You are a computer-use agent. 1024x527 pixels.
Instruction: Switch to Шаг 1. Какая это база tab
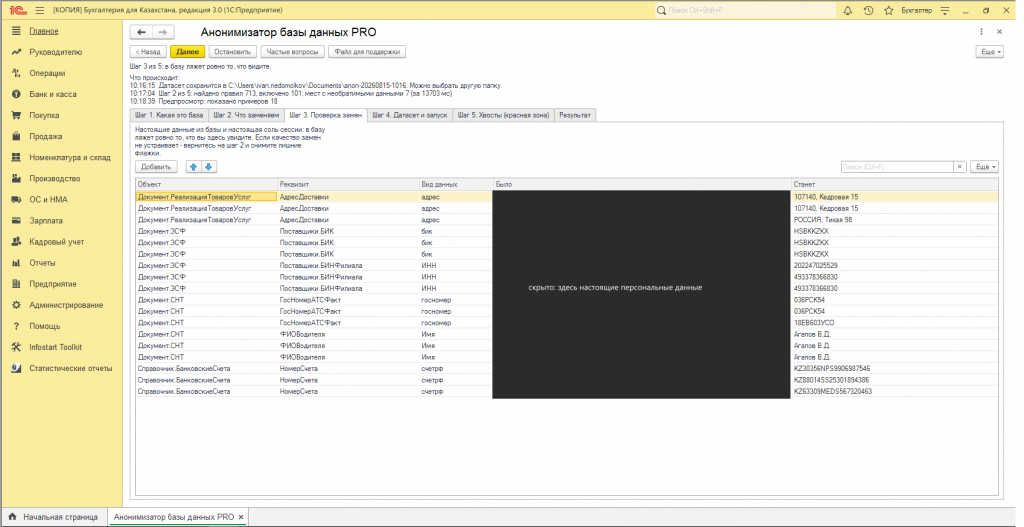click(x=169, y=115)
